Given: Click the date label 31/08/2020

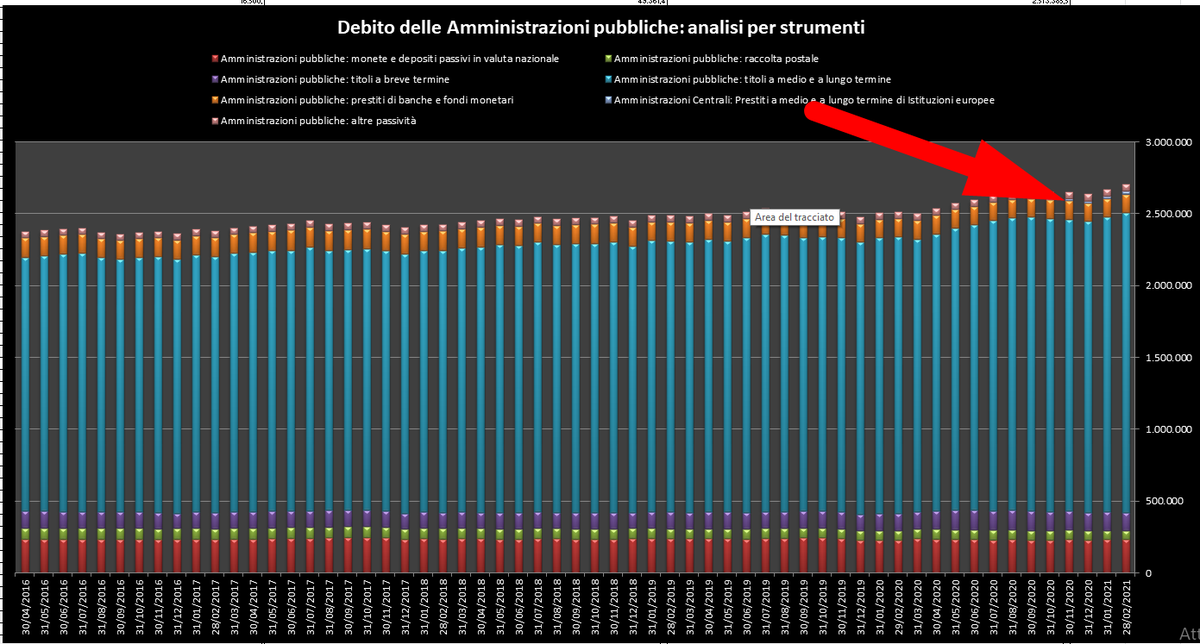Looking at the screenshot, I should click(x=1015, y=608).
